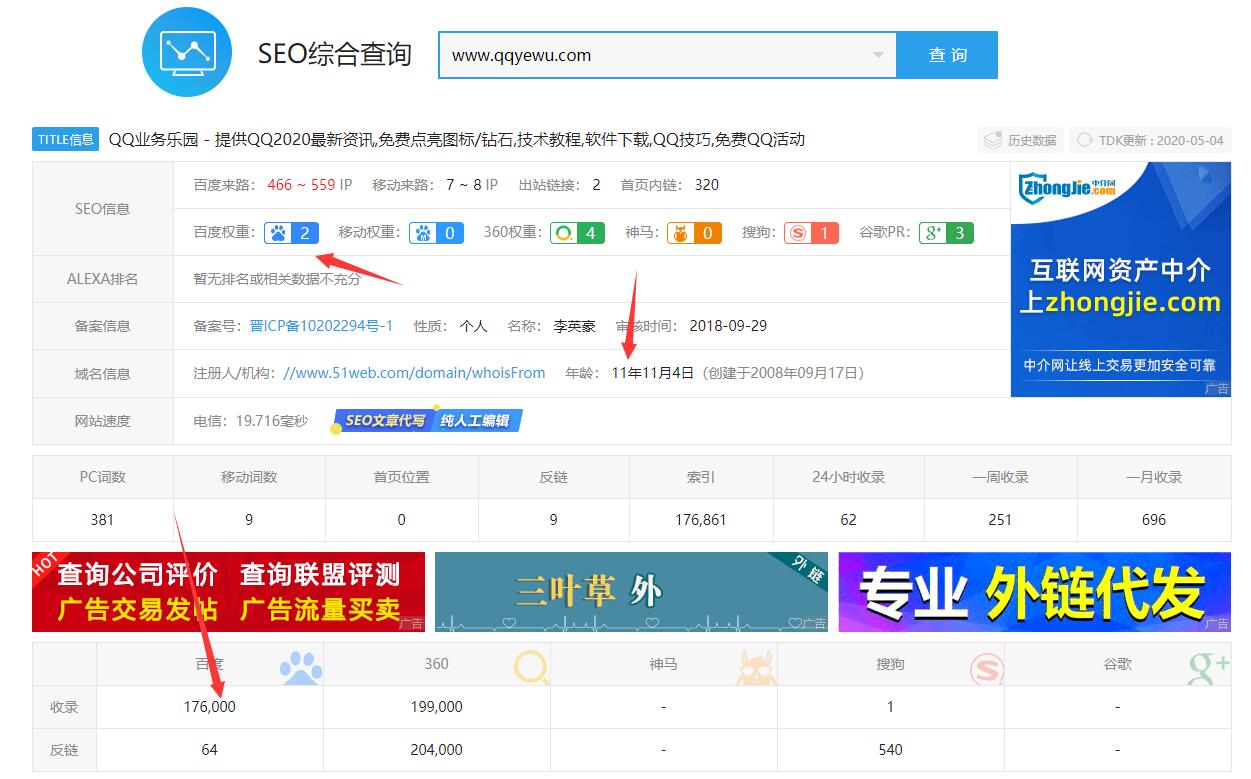
Task: Click the TDK更新: 2020-05-04 button
Action: (x=1149, y=140)
